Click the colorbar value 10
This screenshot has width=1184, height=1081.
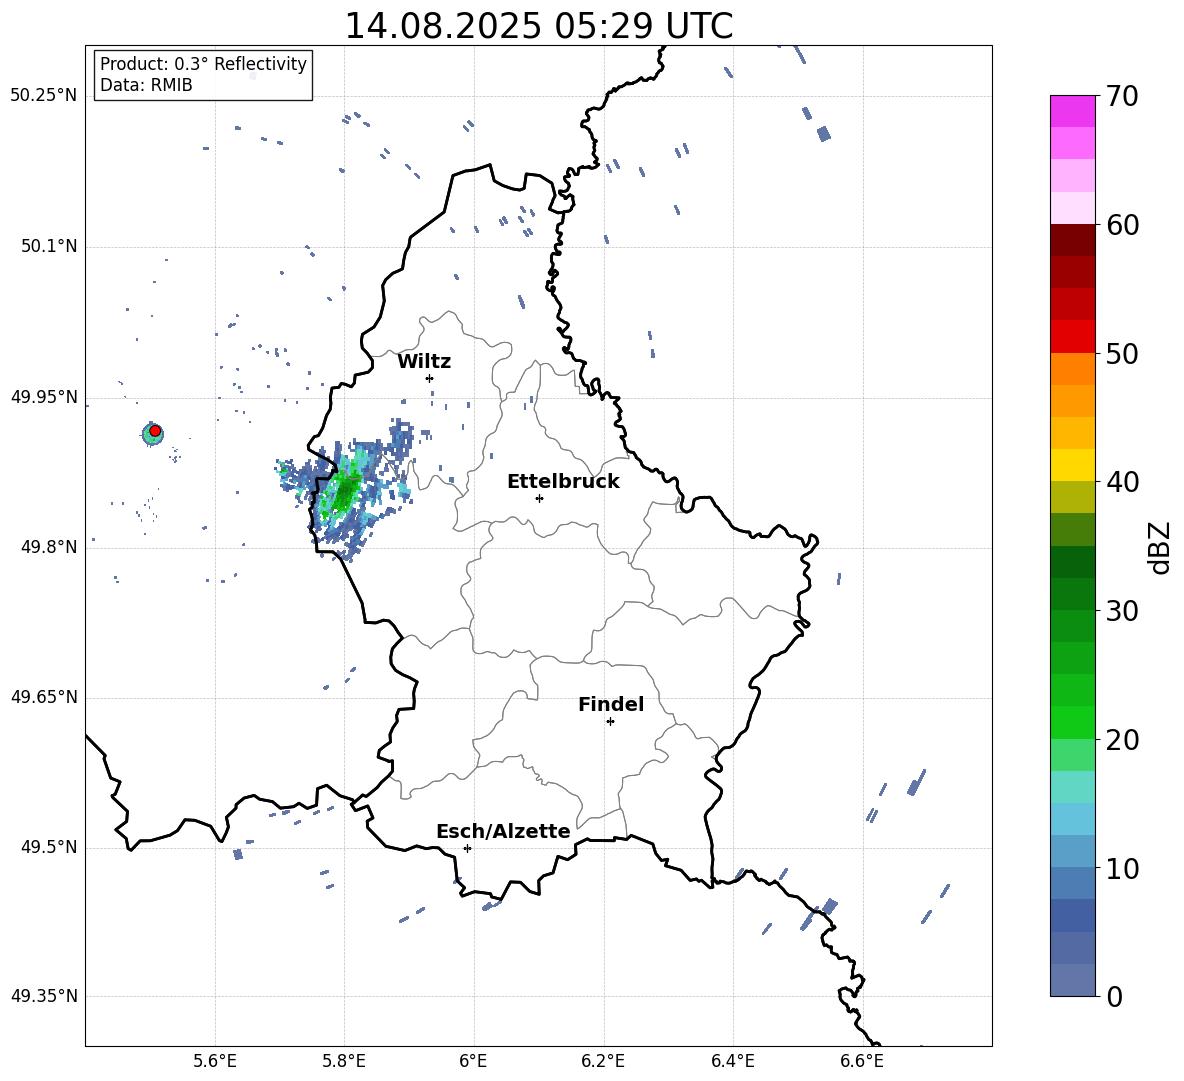coord(1122,868)
